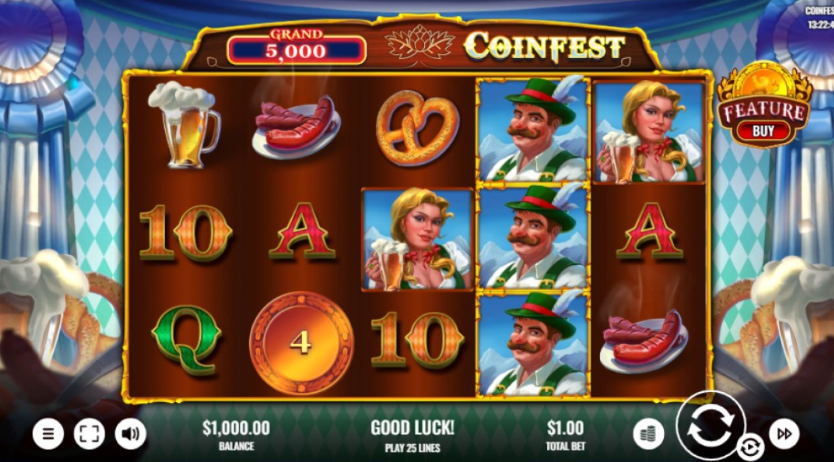The width and height of the screenshot is (834, 462).
Task: Click the $1.00 Total Bet amount
Action: [565, 427]
